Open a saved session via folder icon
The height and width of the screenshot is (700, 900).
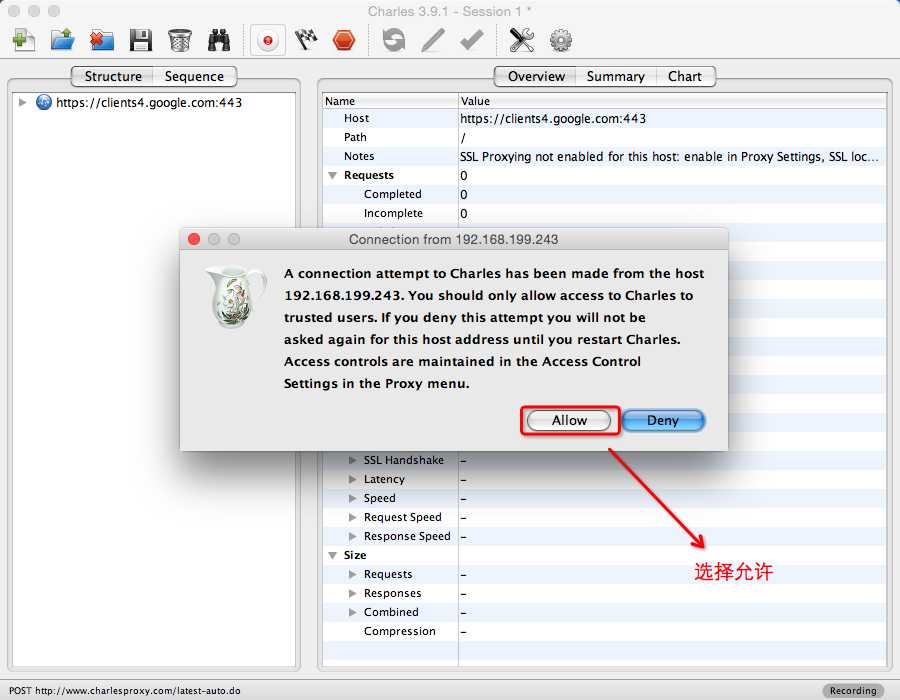(x=63, y=41)
